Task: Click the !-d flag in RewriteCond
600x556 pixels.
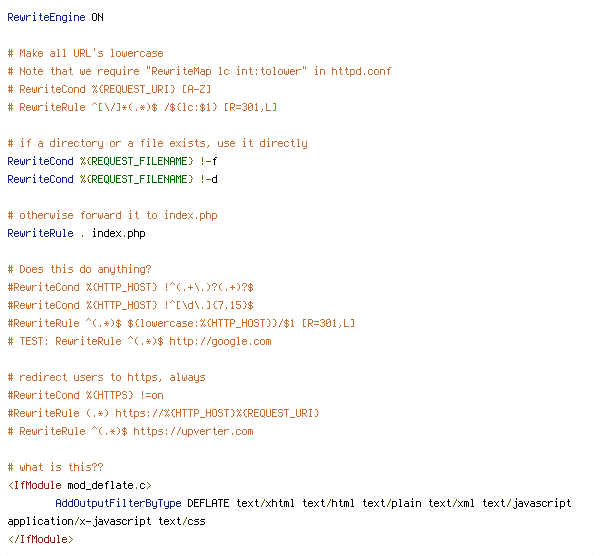Action: coord(209,179)
